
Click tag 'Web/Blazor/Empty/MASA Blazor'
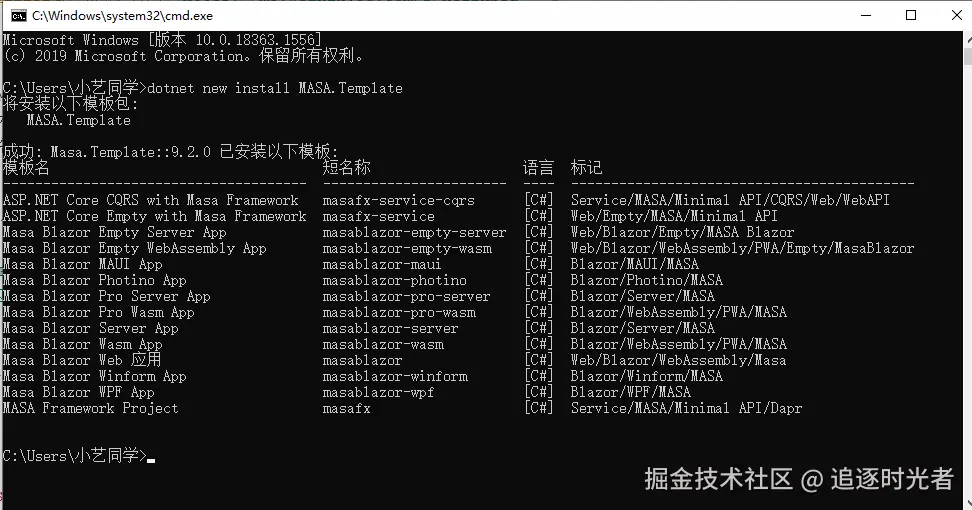(683, 232)
